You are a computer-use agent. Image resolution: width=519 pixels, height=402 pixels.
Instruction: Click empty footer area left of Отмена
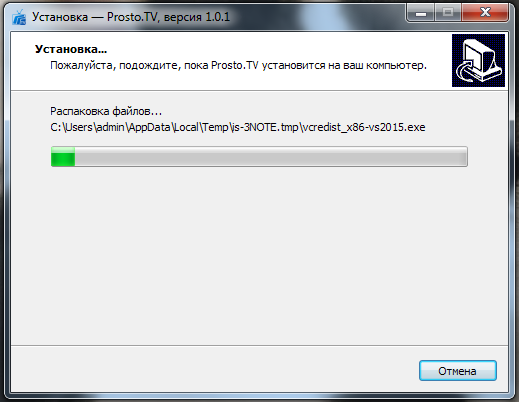(213, 370)
